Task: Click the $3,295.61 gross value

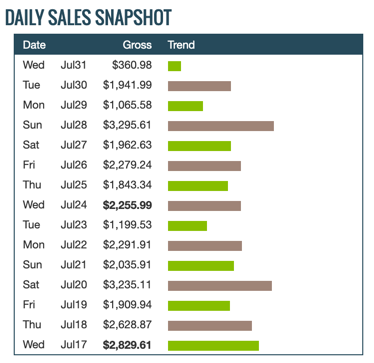Action: click(127, 125)
